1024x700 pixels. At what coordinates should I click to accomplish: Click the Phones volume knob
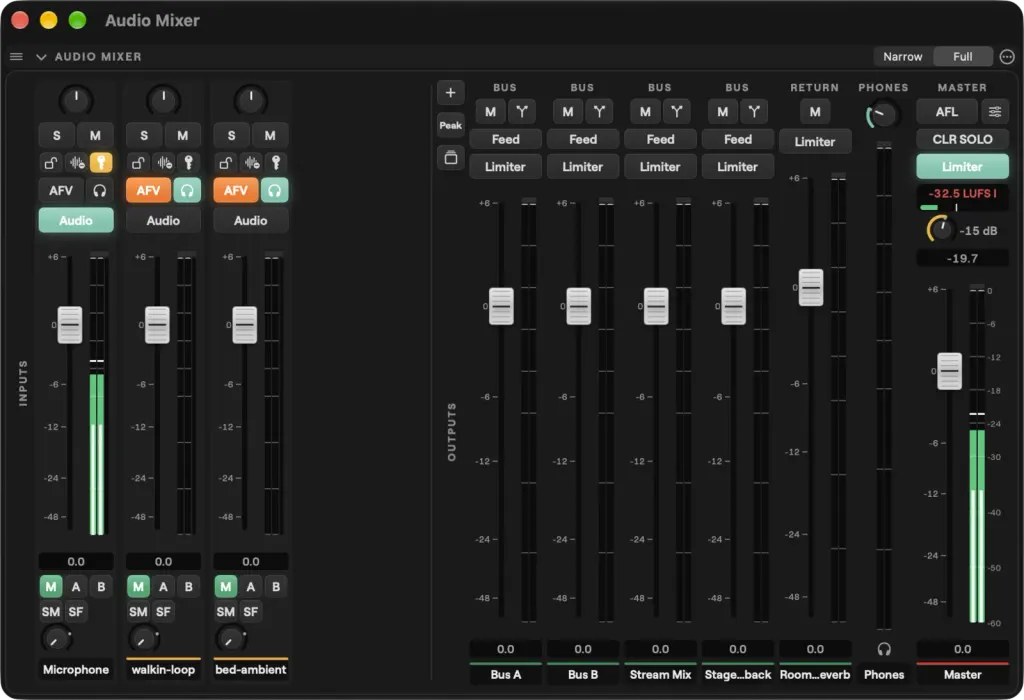[883, 115]
